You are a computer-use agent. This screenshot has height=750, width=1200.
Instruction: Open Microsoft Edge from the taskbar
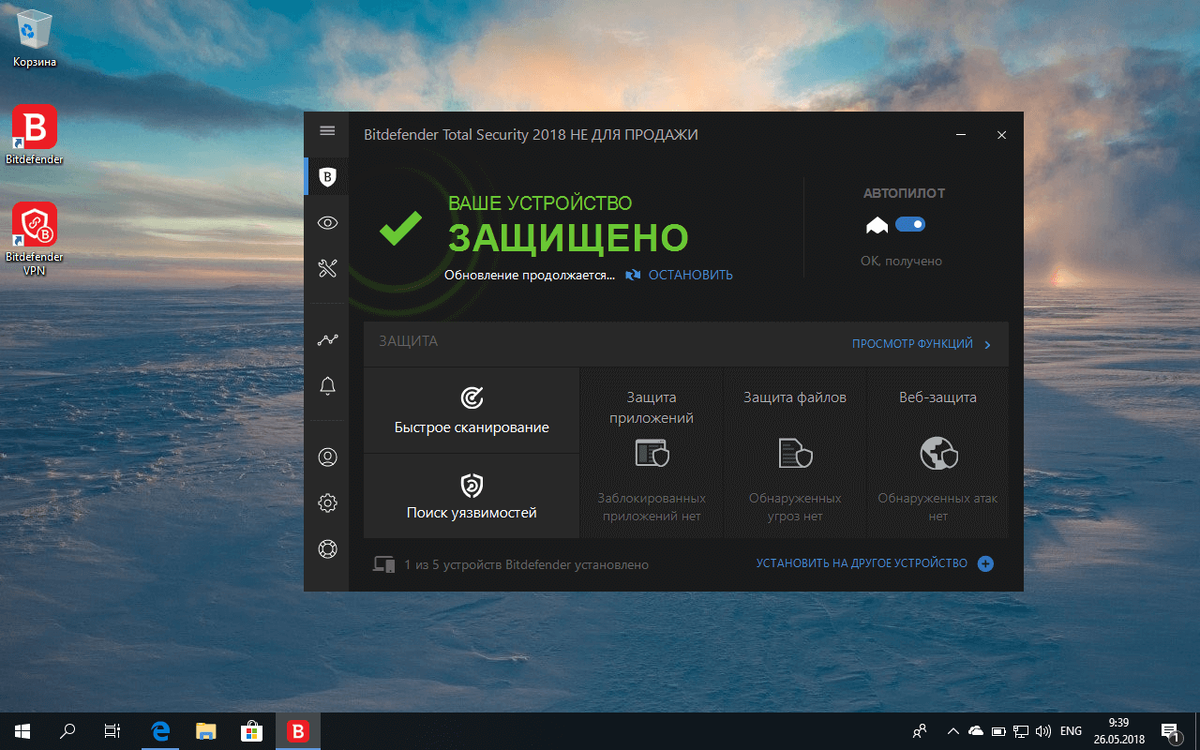click(160, 731)
